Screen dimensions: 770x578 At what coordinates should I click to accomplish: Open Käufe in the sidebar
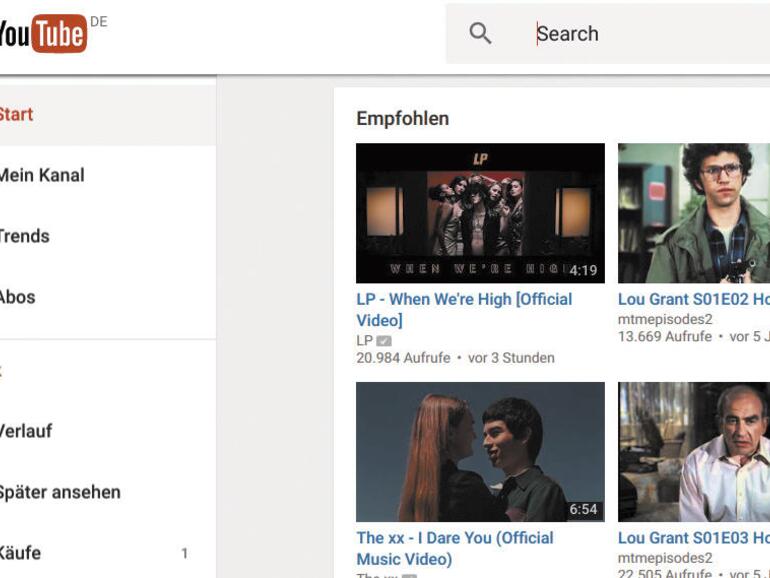pyautogui.click(x=108, y=553)
